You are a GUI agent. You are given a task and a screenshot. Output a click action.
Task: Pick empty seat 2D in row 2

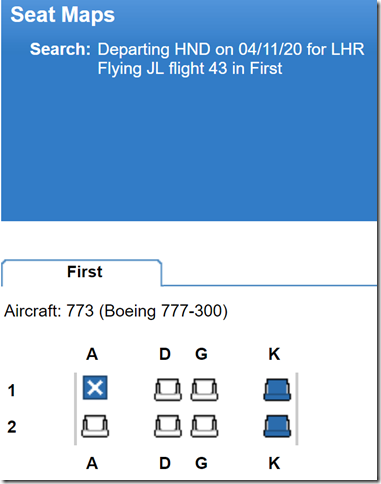(168, 426)
